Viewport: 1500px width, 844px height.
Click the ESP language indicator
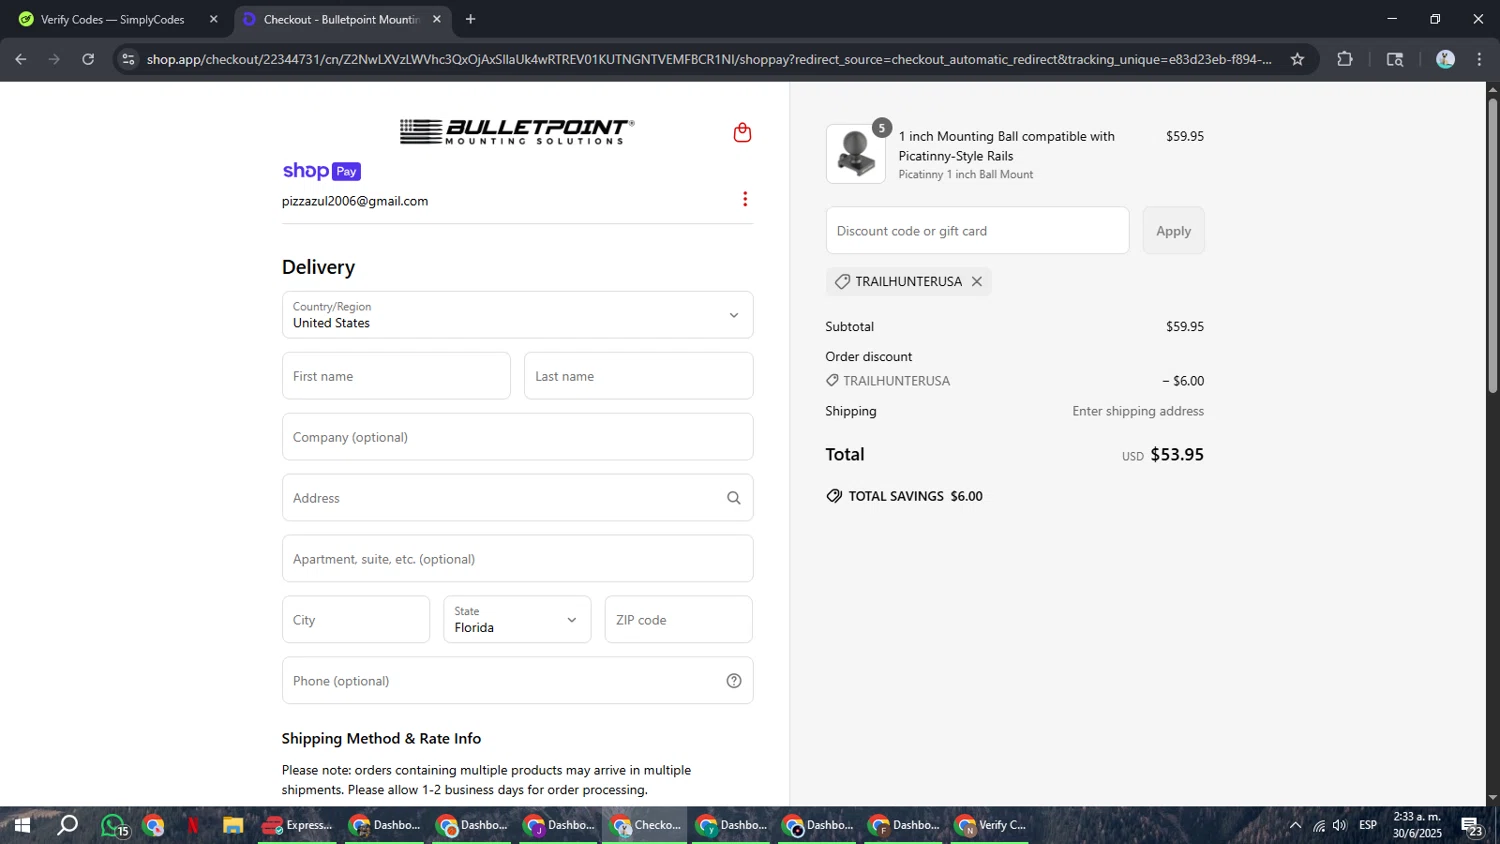pyautogui.click(x=1368, y=826)
